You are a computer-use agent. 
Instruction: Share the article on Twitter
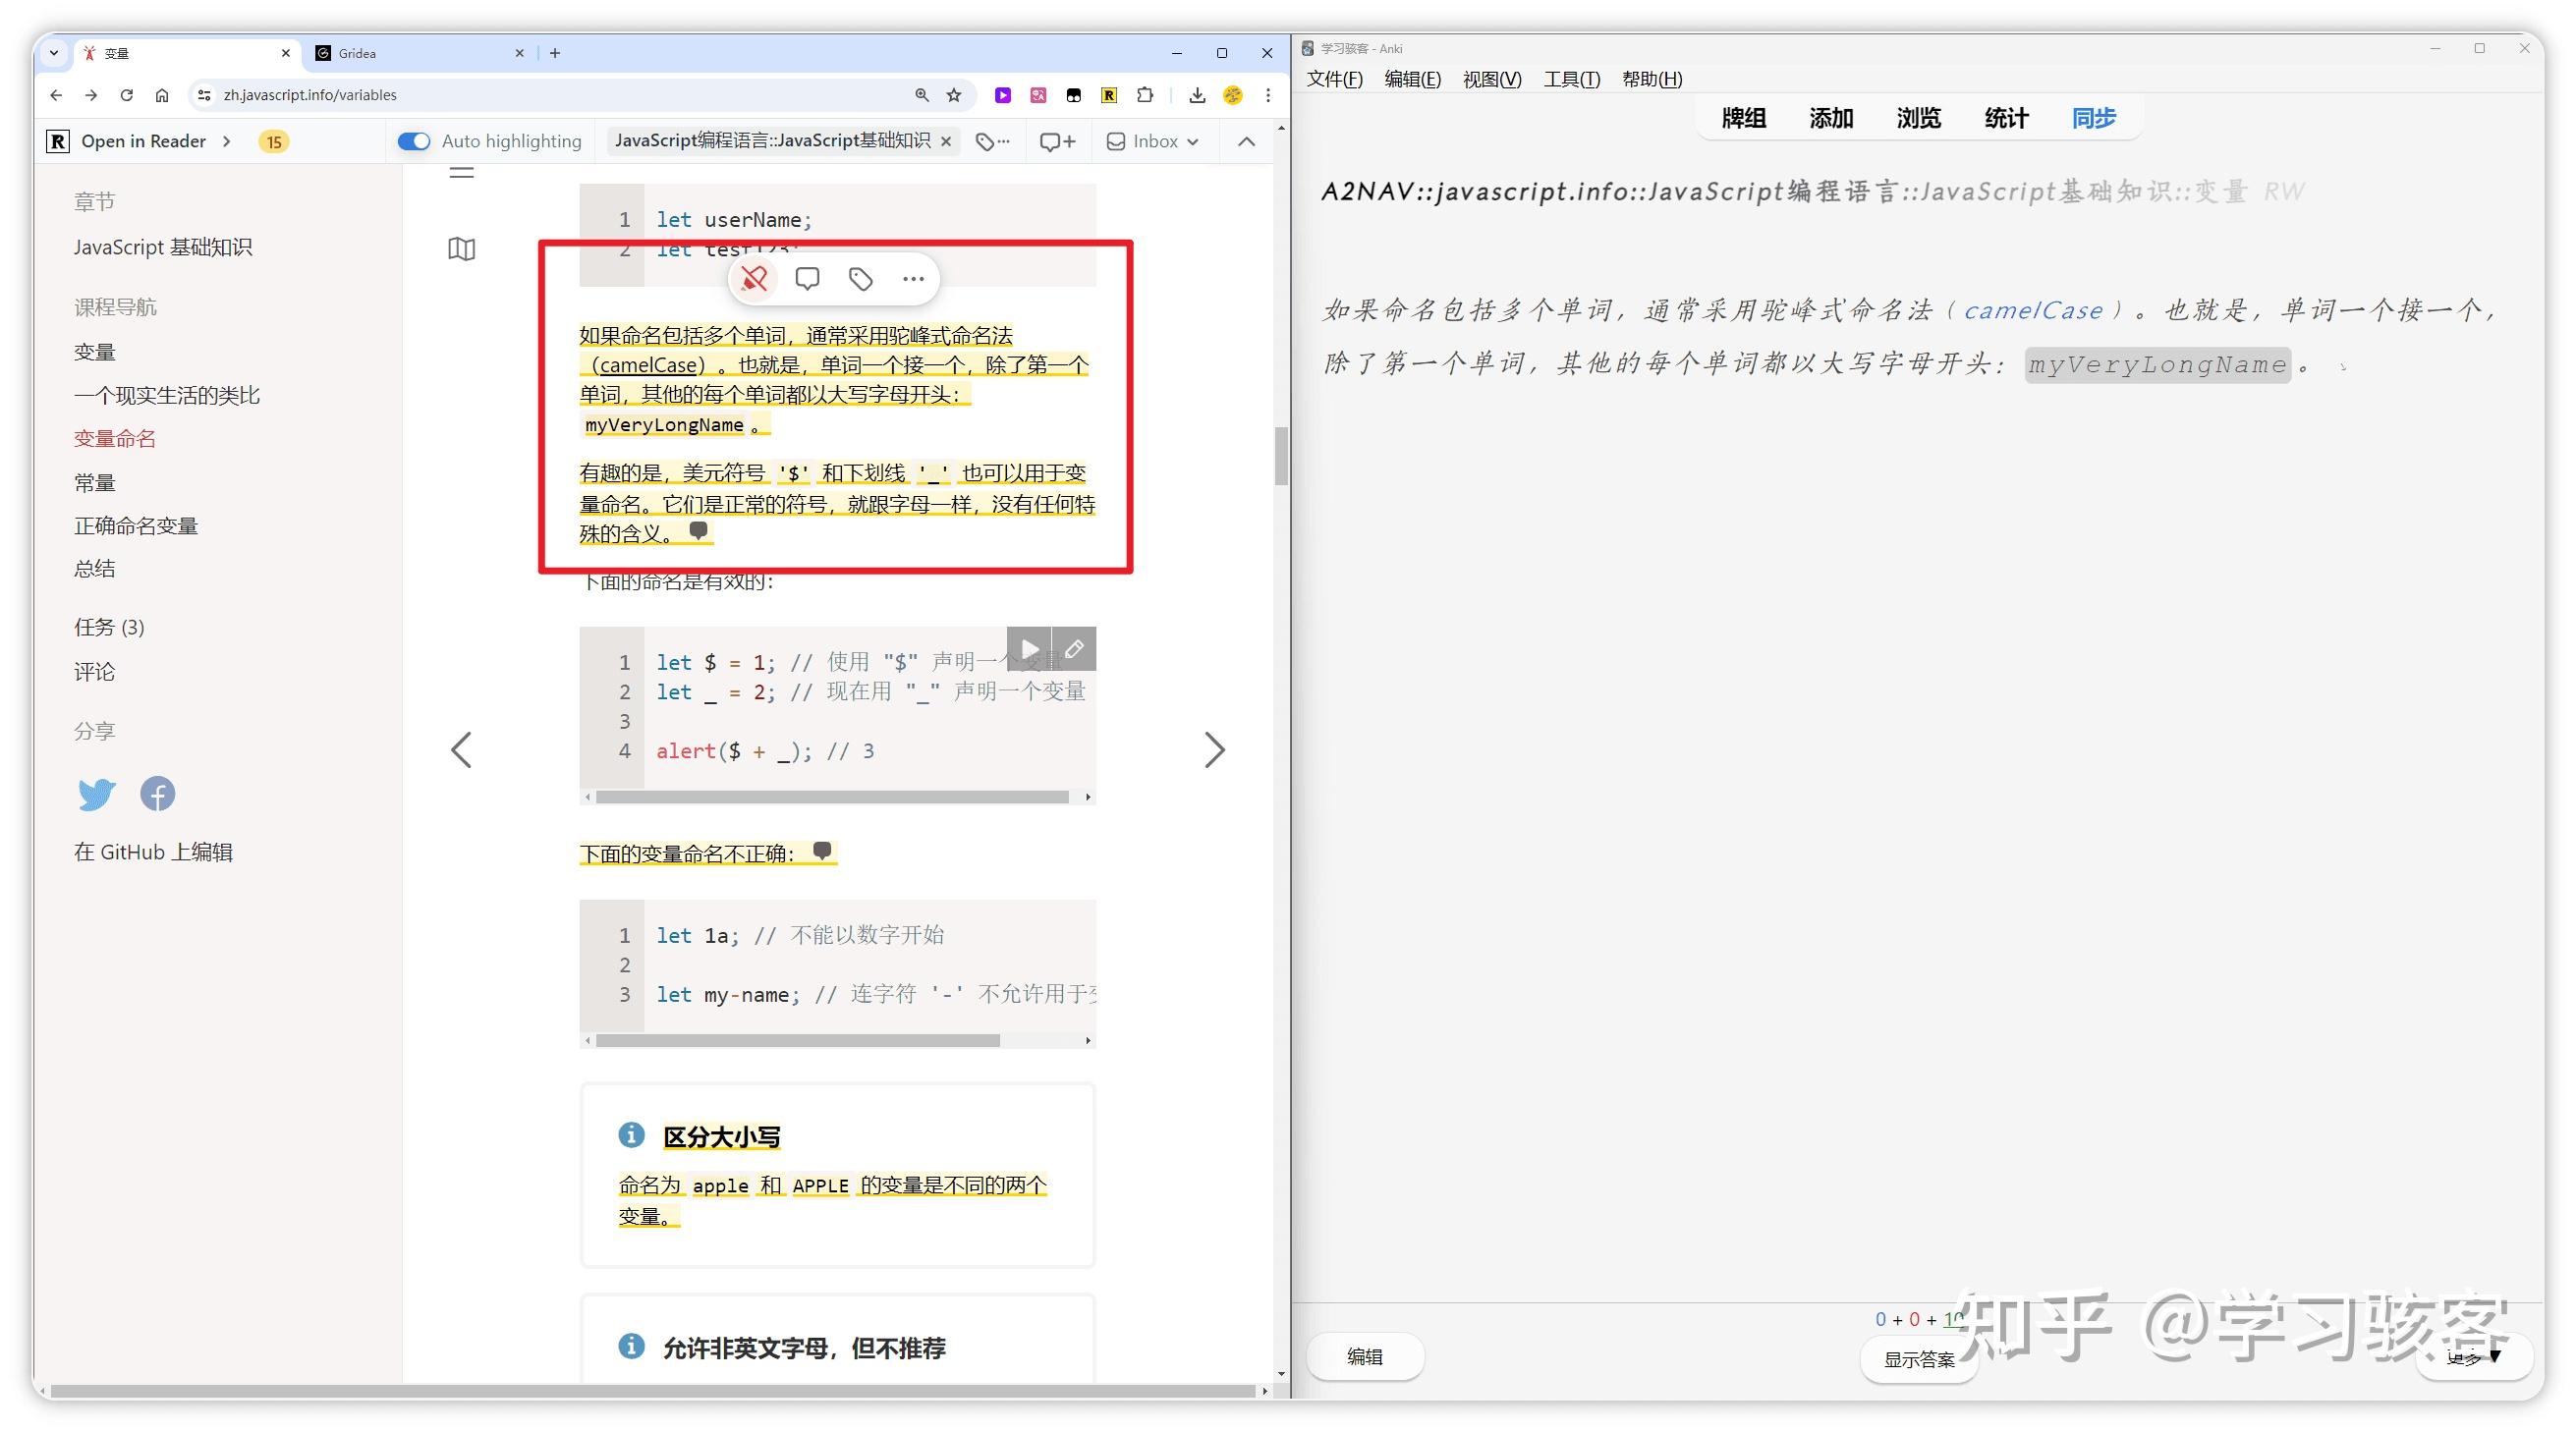pos(96,793)
